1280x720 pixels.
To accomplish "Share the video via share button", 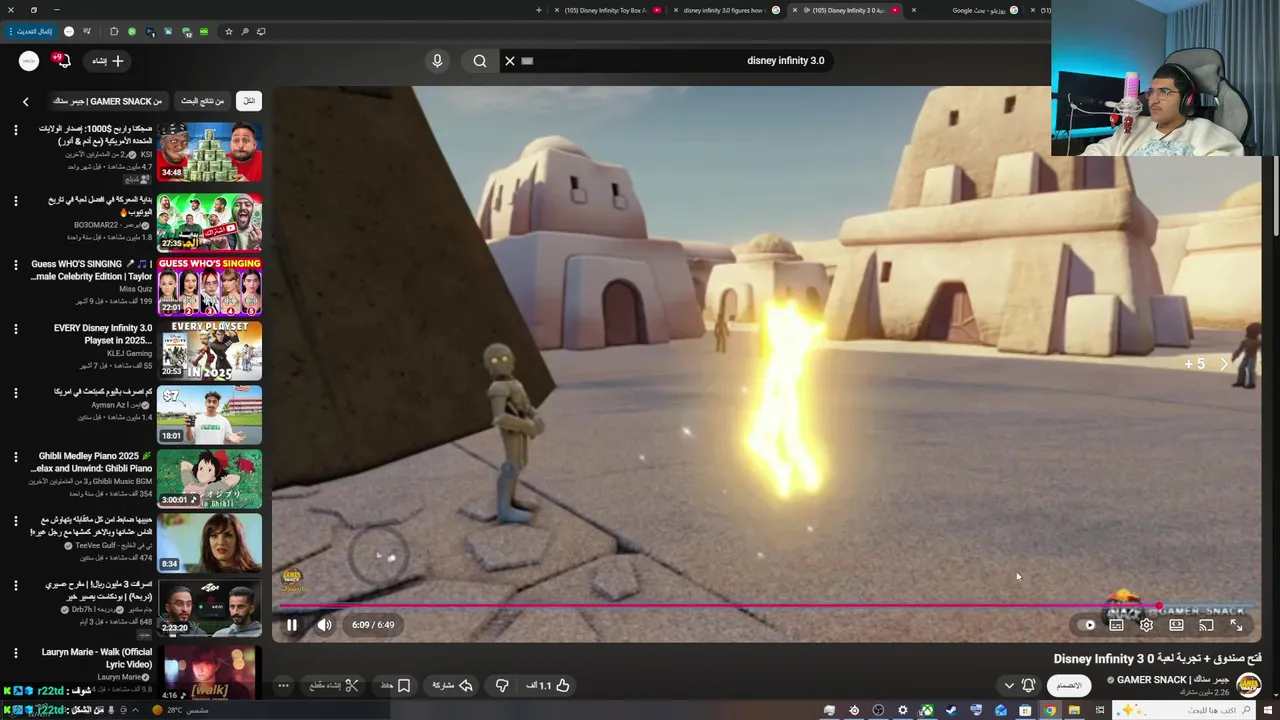I will pyautogui.click(x=452, y=685).
